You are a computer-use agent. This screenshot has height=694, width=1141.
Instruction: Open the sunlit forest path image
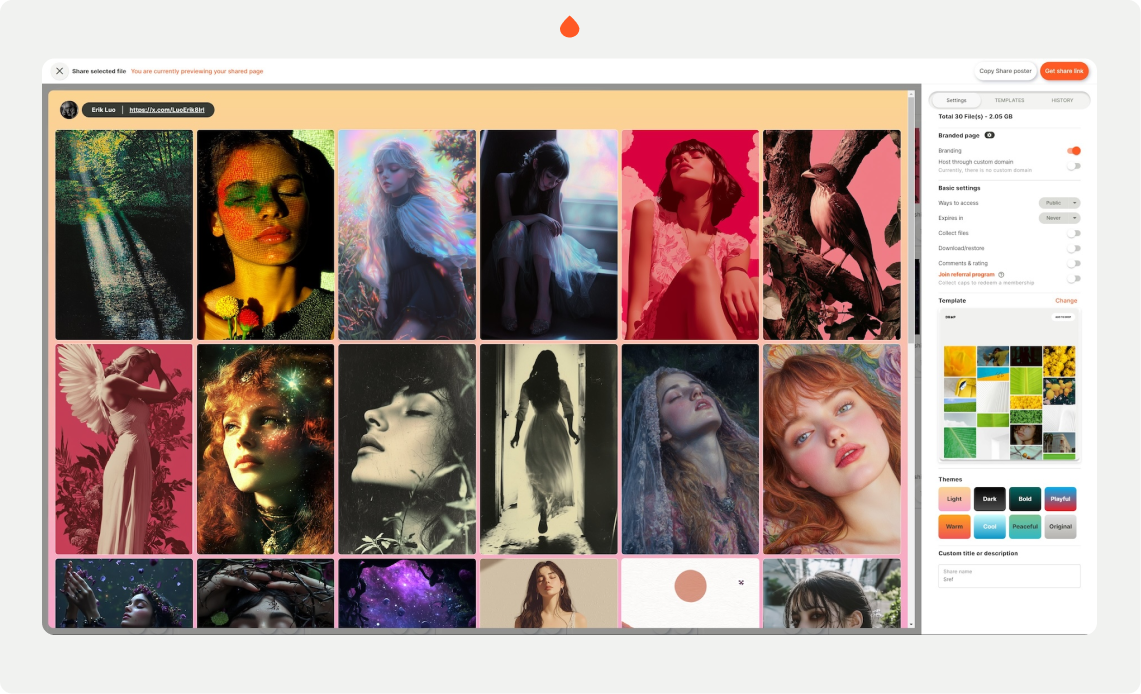coord(124,235)
